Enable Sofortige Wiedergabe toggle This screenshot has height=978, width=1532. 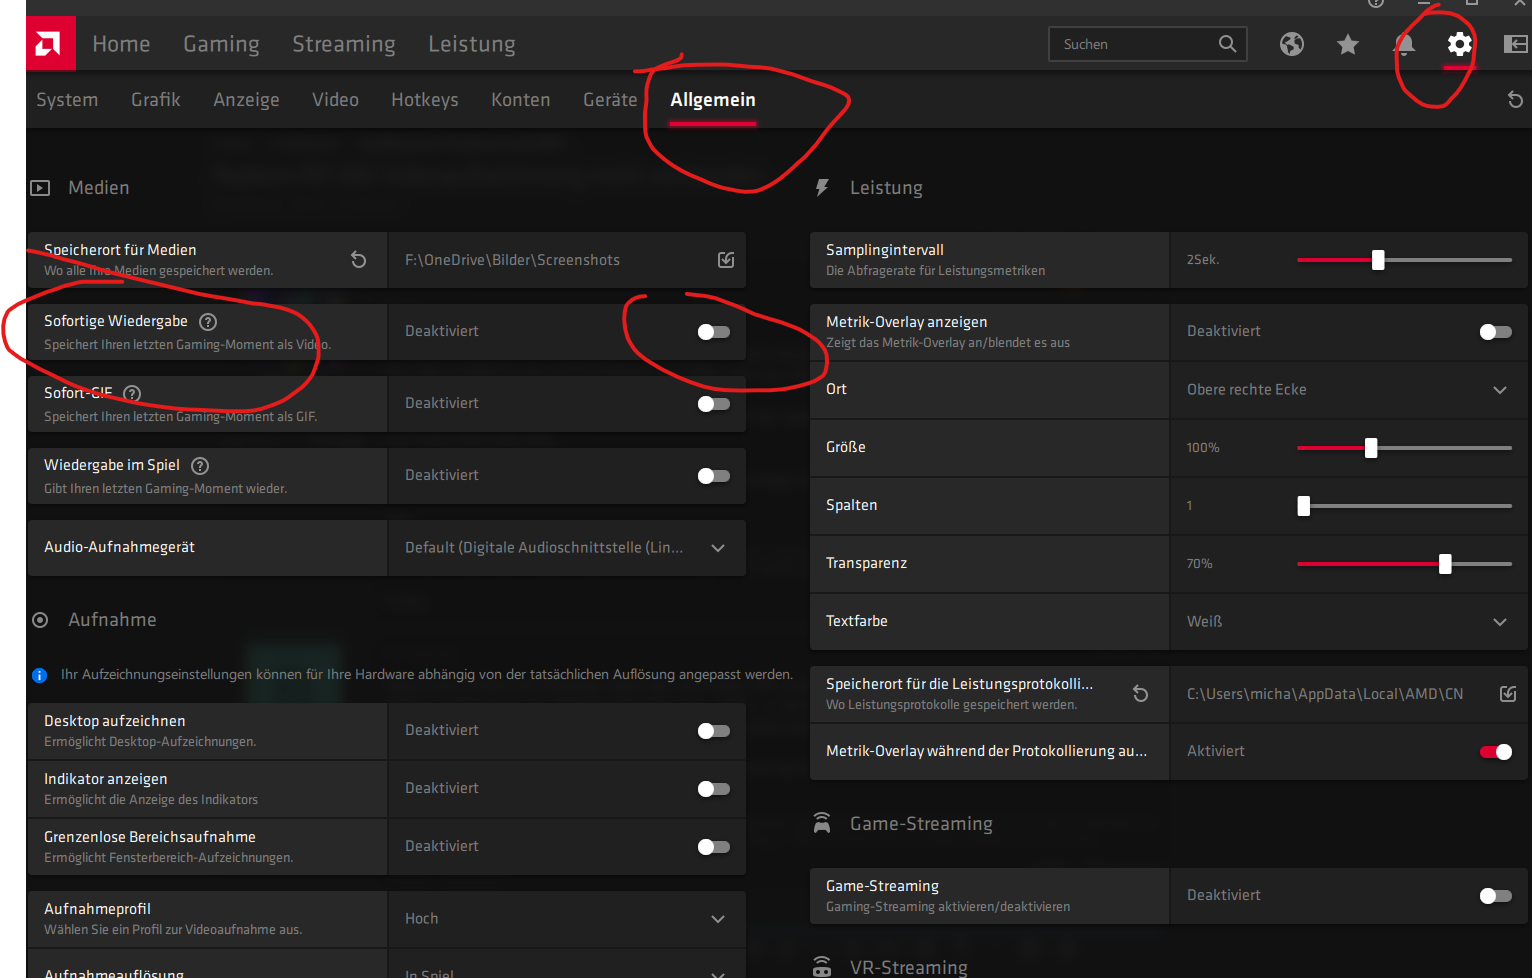point(714,332)
